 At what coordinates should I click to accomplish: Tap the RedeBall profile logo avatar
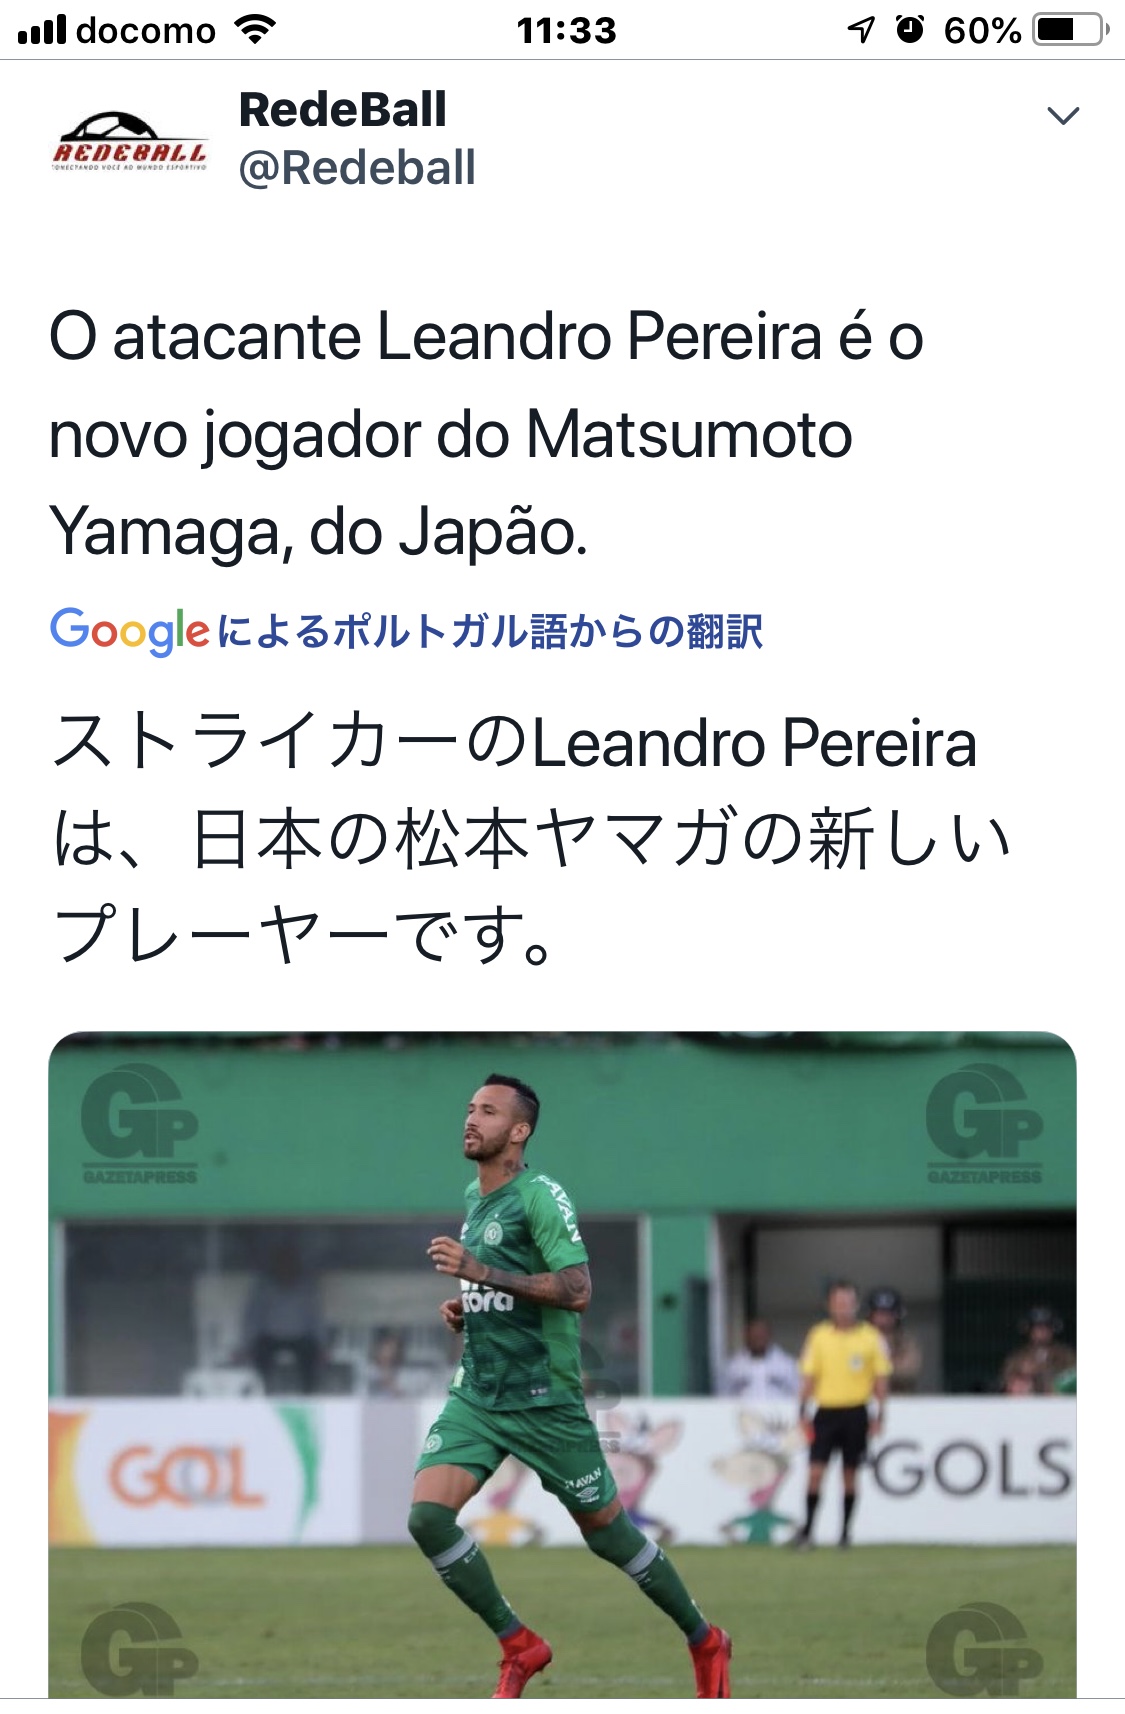[129, 141]
